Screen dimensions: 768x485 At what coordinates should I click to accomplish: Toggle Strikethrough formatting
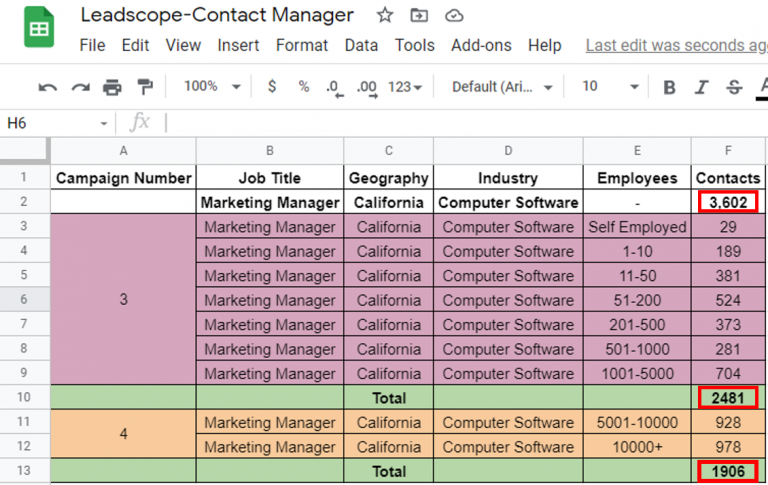tap(734, 87)
